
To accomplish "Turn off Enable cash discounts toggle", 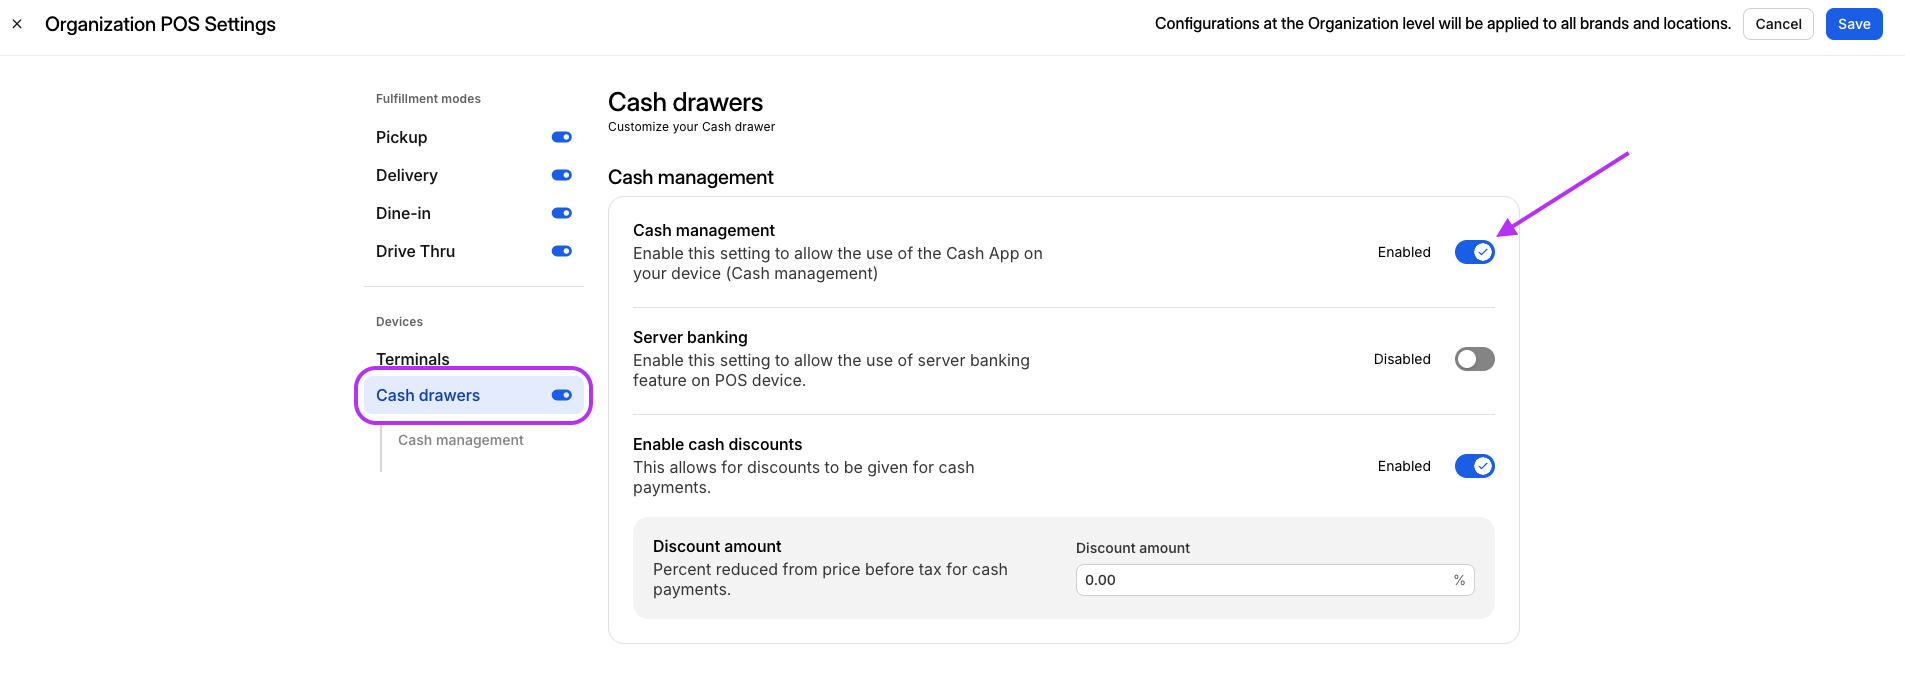I will tap(1474, 466).
